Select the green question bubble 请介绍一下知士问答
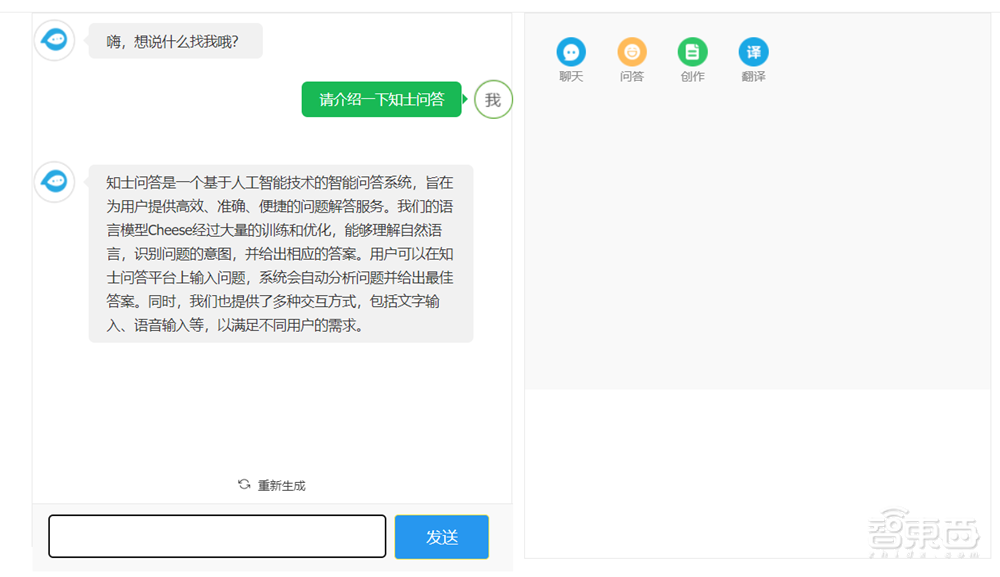The width and height of the screenshot is (1000, 577). 381,100
